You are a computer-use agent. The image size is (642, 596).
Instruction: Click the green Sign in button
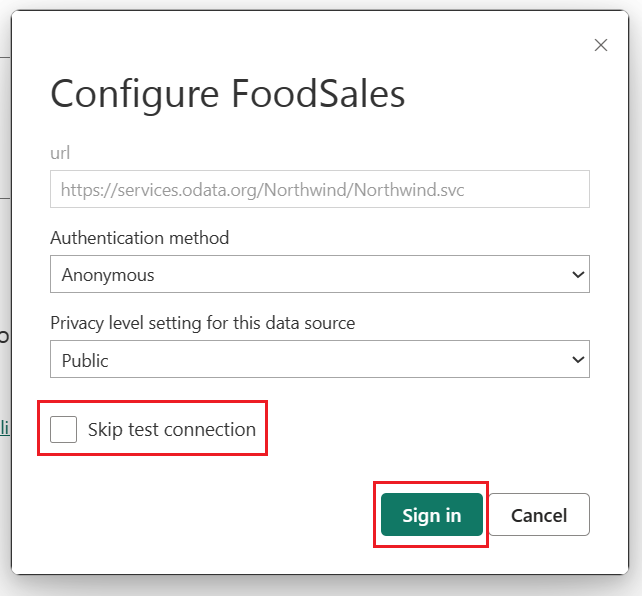coord(432,515)
